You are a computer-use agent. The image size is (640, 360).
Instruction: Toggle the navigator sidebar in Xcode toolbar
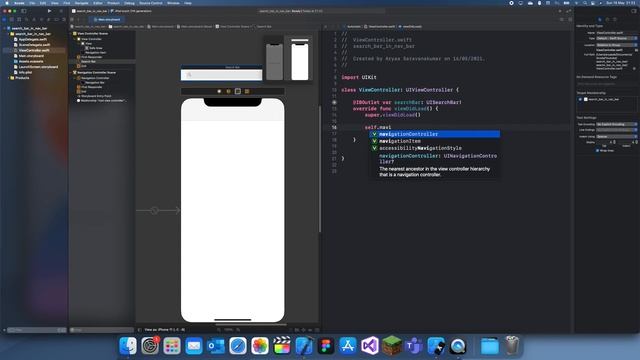click(x=24, y=11)
